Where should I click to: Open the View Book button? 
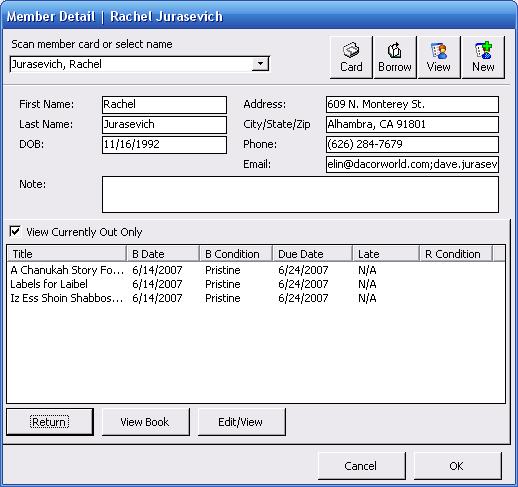145,422
